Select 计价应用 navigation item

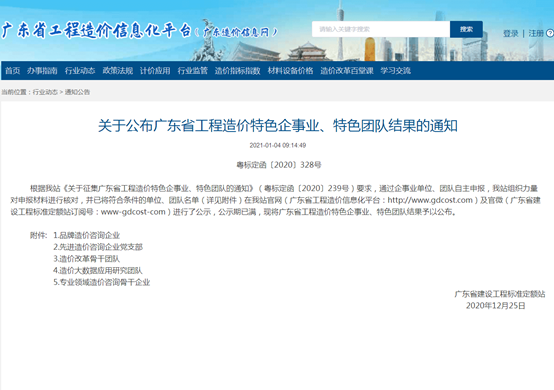(155, 71)
